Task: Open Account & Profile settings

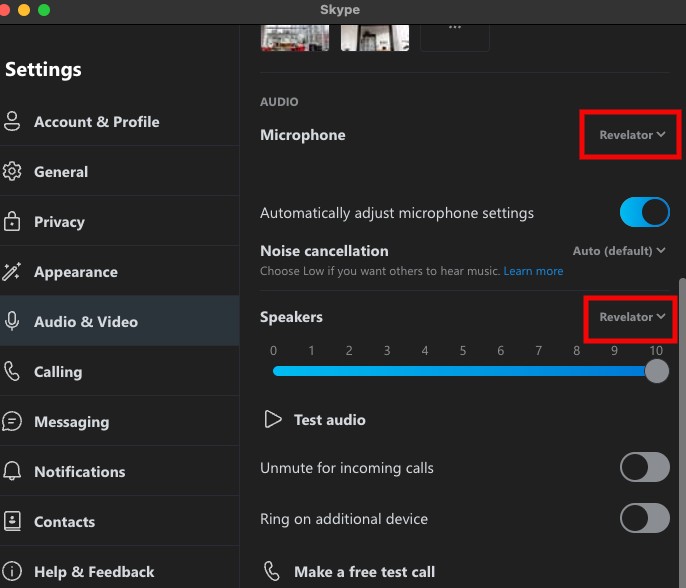Action: [119, 121]
